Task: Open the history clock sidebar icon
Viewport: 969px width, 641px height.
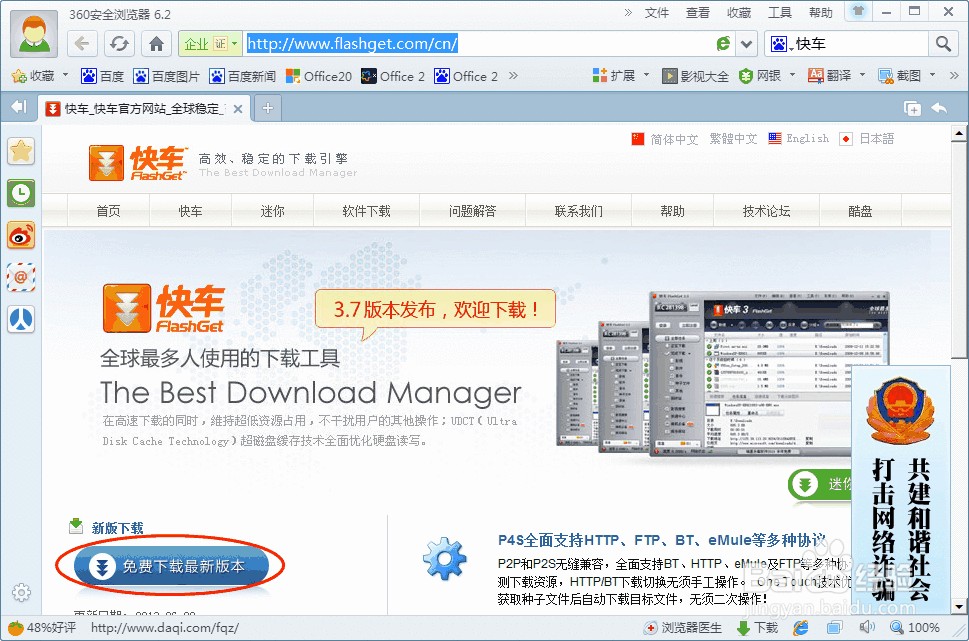Action: 21,193
